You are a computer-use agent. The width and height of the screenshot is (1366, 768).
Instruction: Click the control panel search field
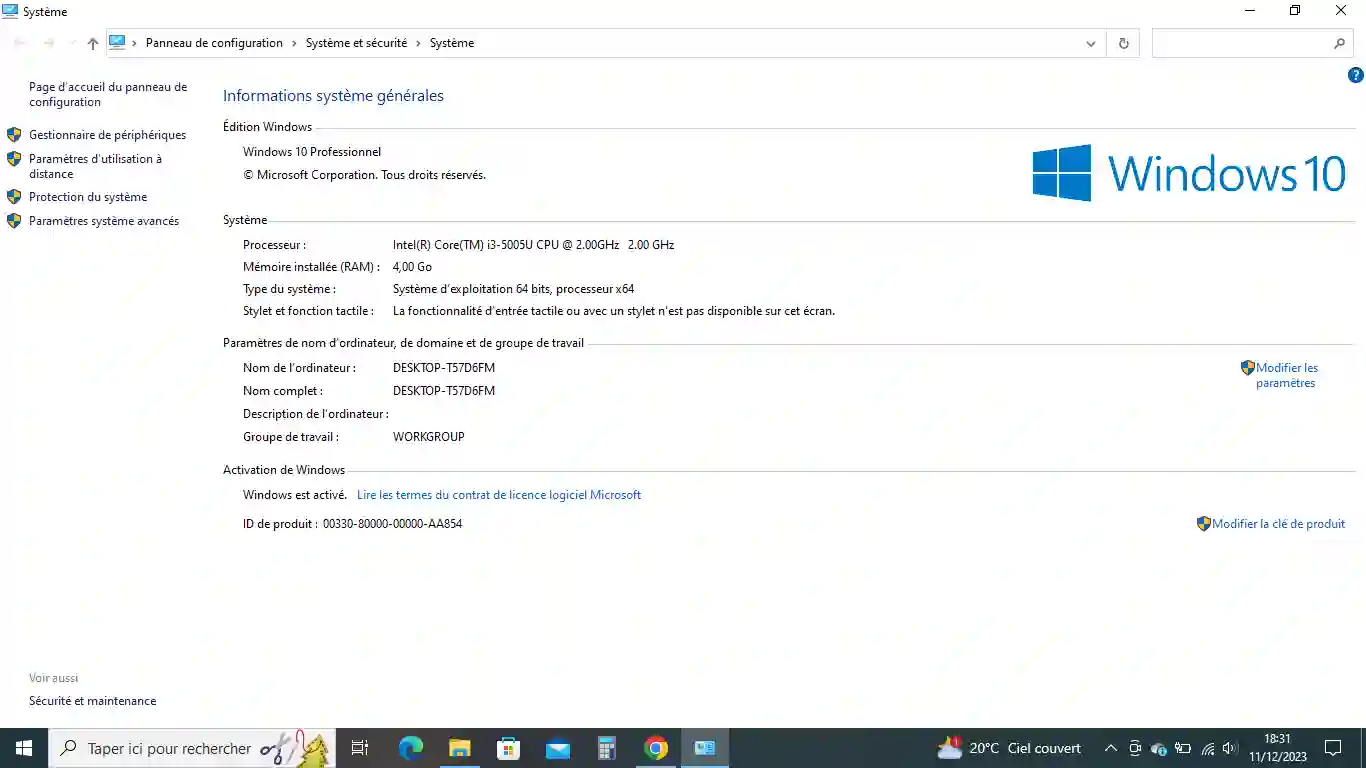[1242, 43]
